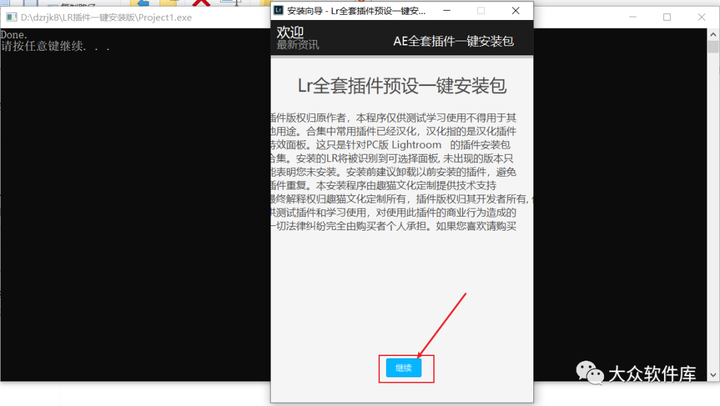Click 最新资讯 text under 欢迎
The width and height of the screenshot is (720, 406).
coord(298,45)
